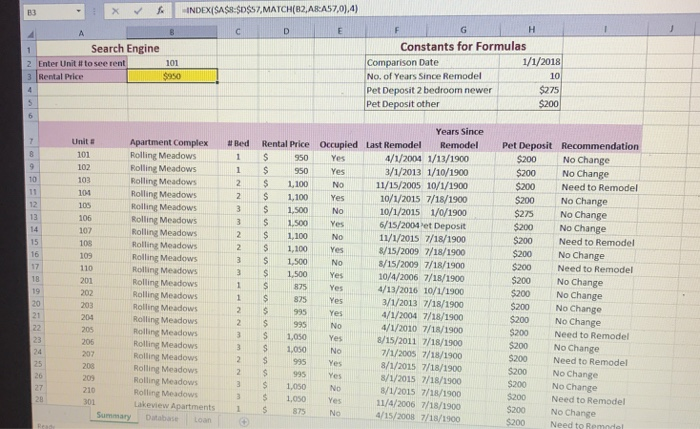Select the 1/1/2018 date cell
This screenshot has height=429, width=700.
click(x=530, y=62)
